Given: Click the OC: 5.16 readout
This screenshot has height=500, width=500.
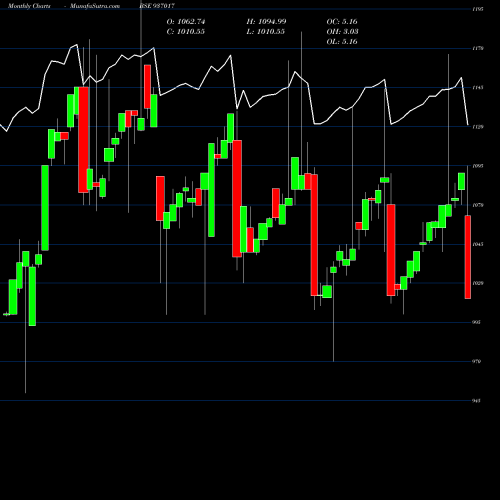Looking at the screenshot, I should pyautogui.click(x=342, y=22).
